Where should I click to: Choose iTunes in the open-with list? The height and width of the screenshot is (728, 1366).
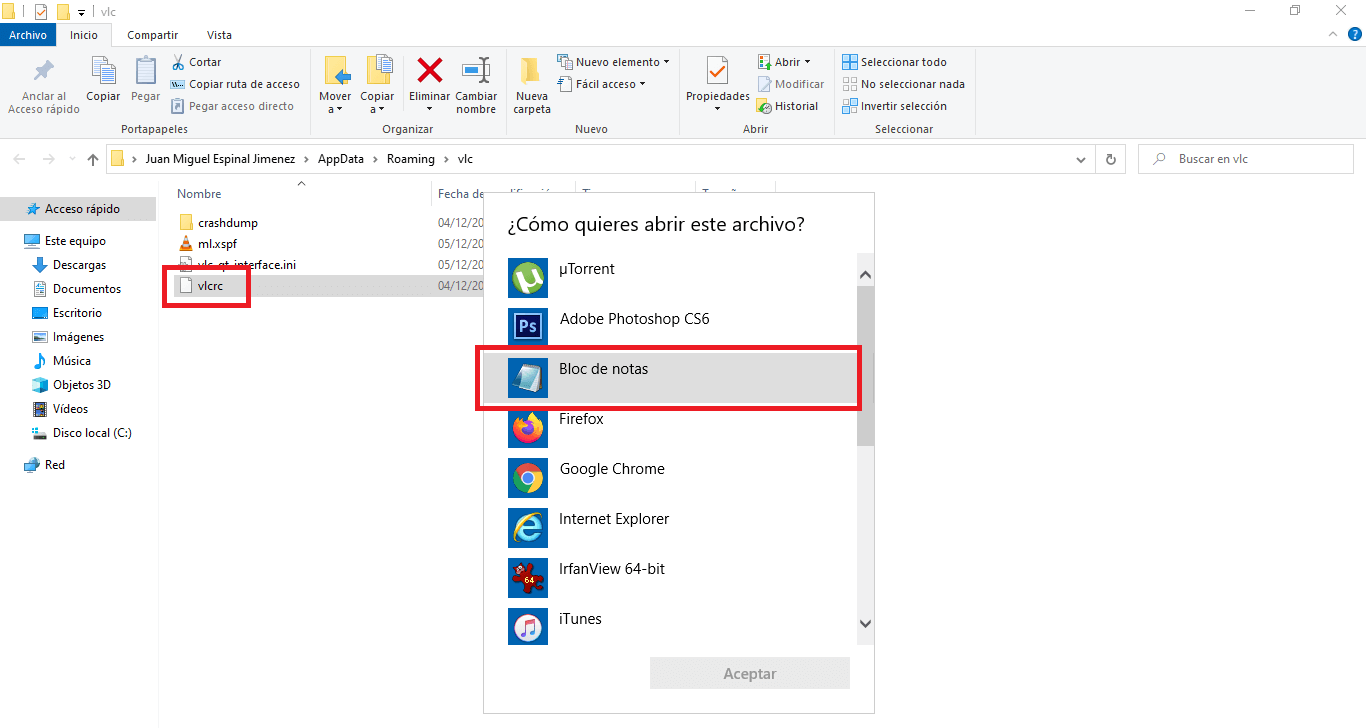[x=670, y=625]
